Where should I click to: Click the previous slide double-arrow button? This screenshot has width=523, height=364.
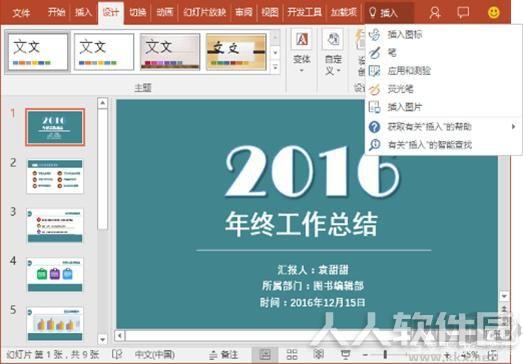coord(504,309)
